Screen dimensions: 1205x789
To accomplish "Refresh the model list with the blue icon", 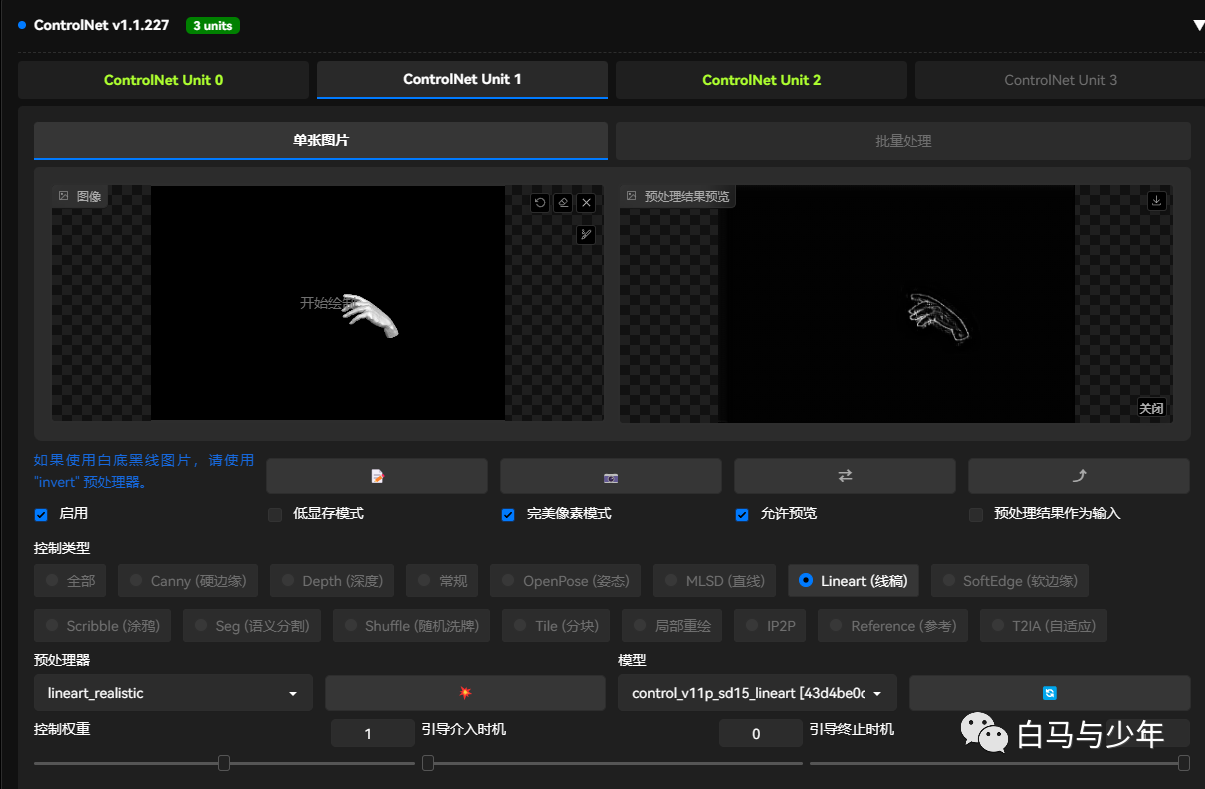I will tap(1049, 693).
